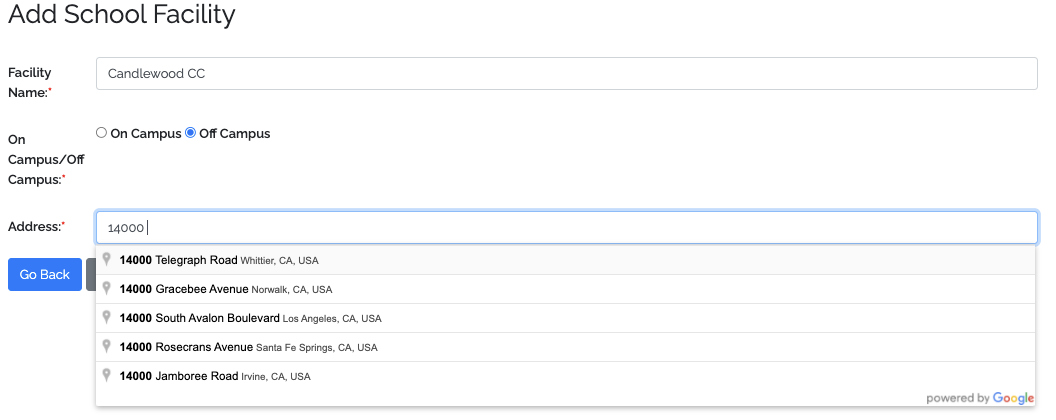Click the pin icon beside Rosecrans Avenue
This screenshot has width=1056, height=420.
pyautogui.click(x=107, y=347)
